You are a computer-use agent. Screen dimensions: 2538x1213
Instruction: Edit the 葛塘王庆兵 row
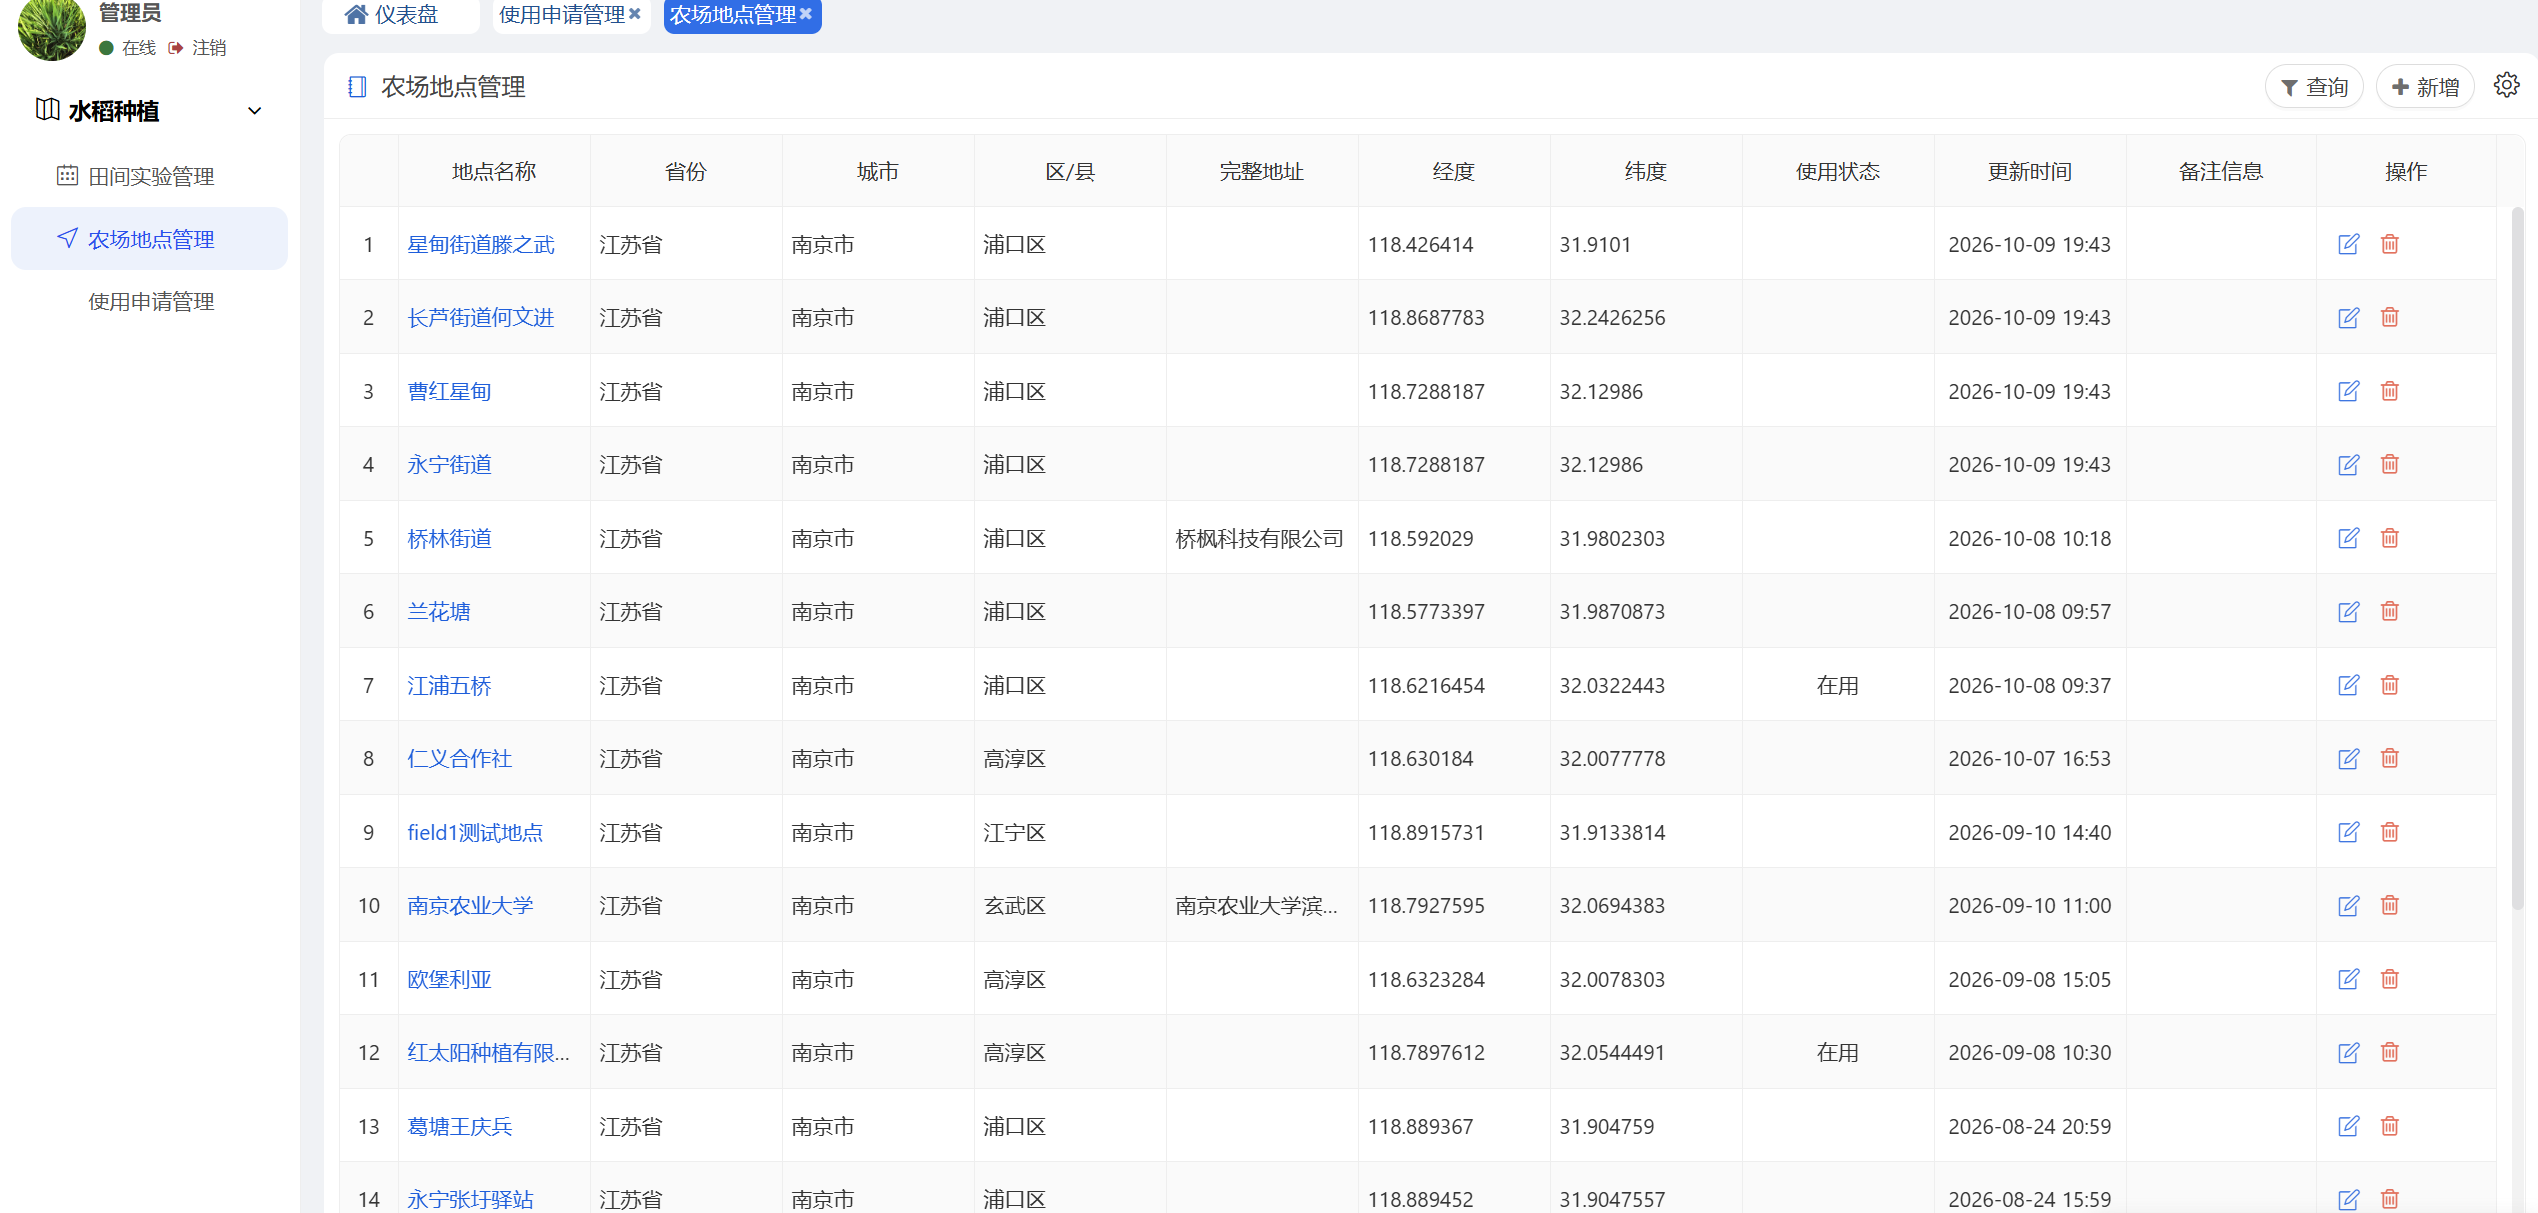pos(2348,1126)
